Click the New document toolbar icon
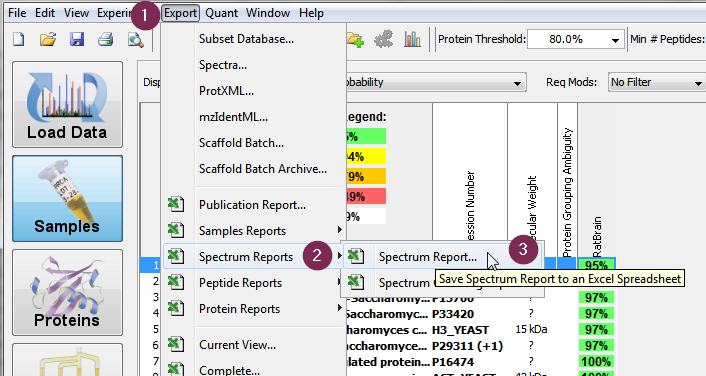 point(19,40)
